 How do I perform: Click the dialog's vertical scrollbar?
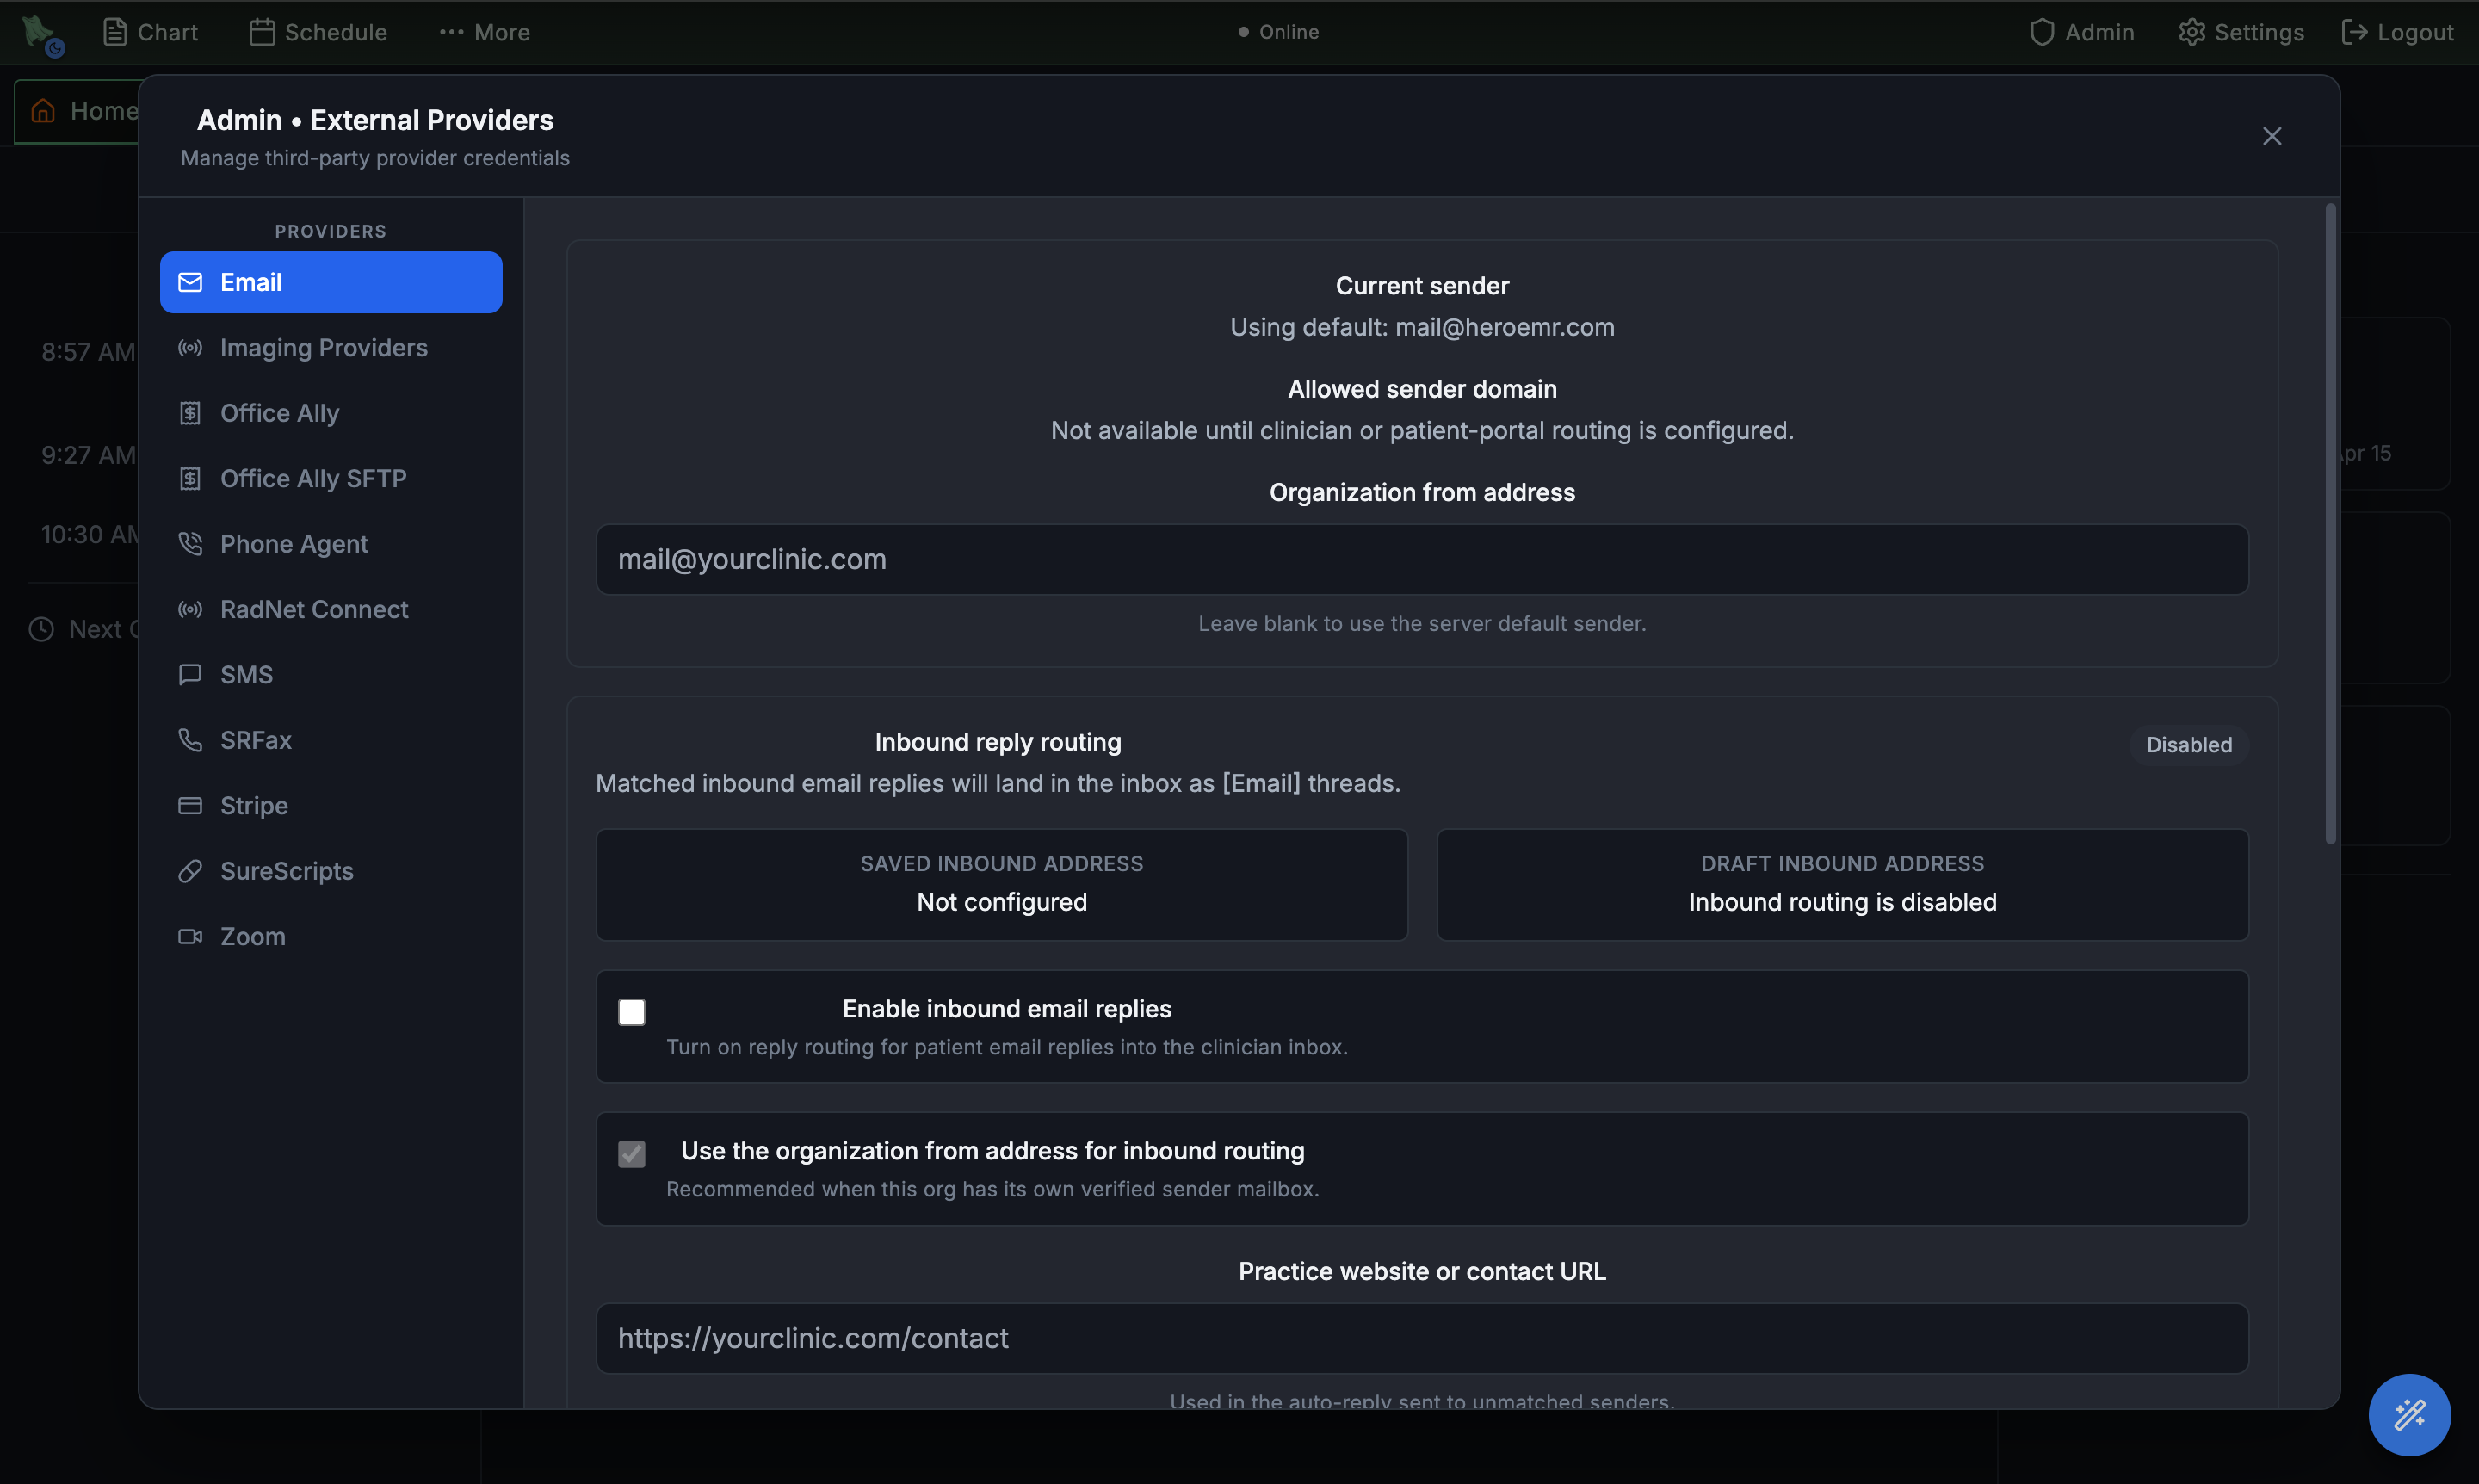tap(2330, 524)
